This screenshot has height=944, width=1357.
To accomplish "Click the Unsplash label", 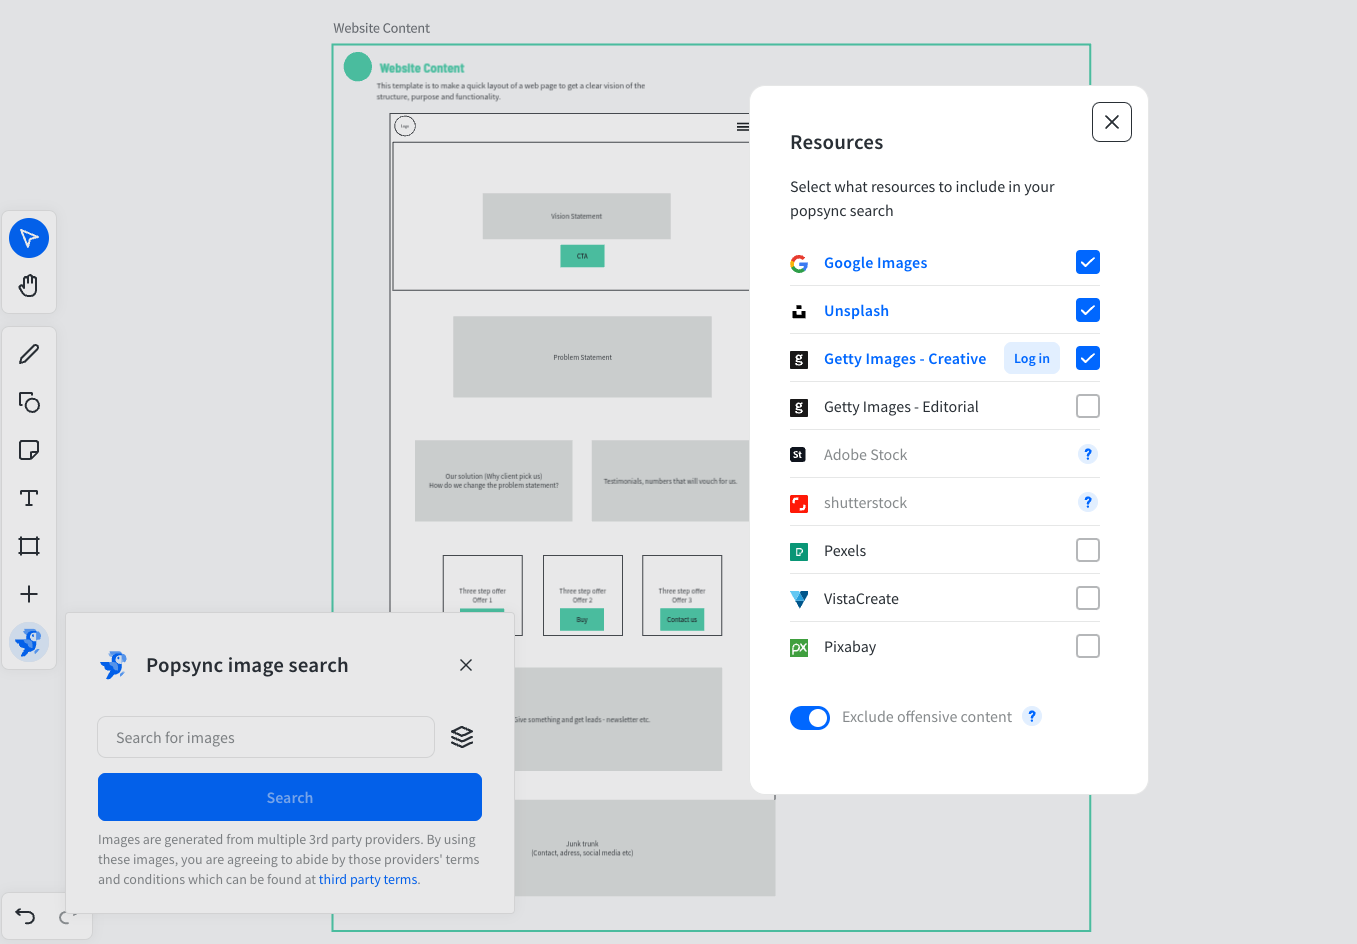I will (x=856, y=311).
